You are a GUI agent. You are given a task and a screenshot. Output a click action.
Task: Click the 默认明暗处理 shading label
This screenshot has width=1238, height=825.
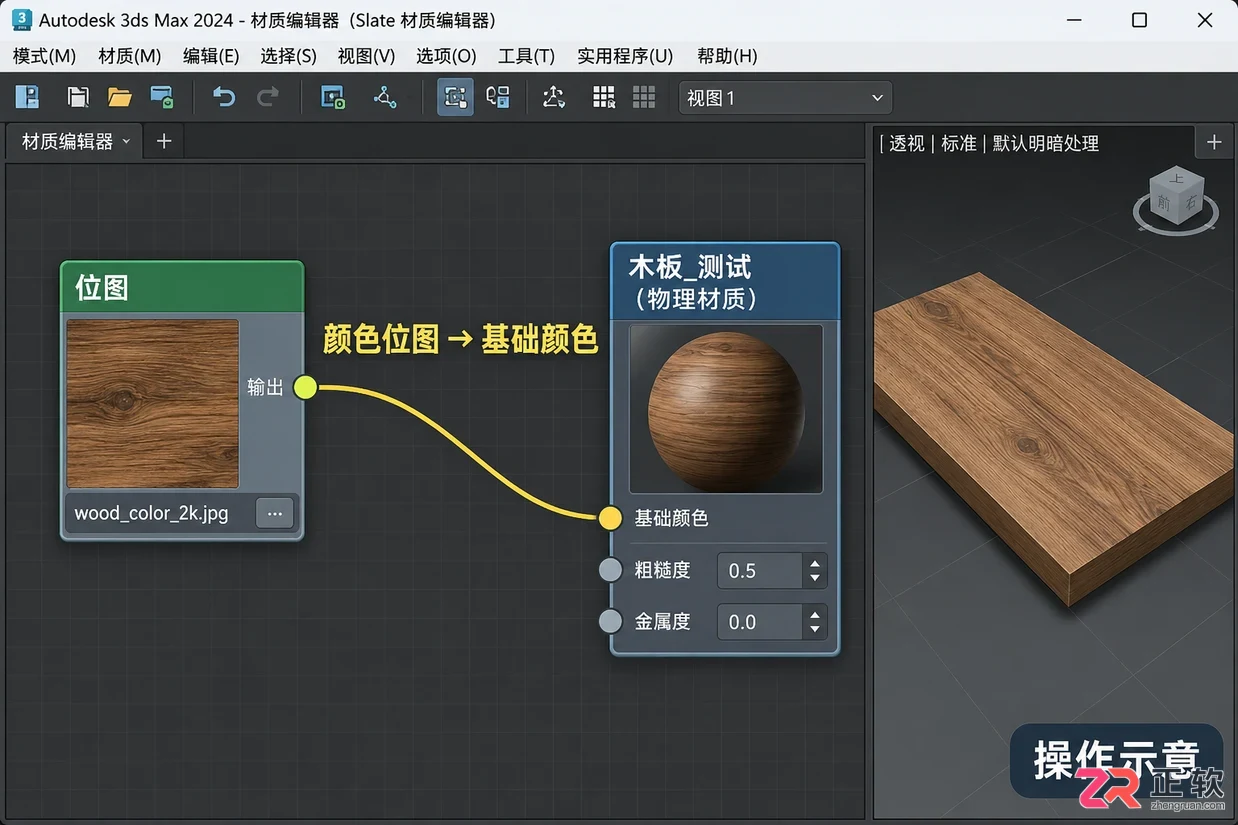click(x=1046, y=143)
